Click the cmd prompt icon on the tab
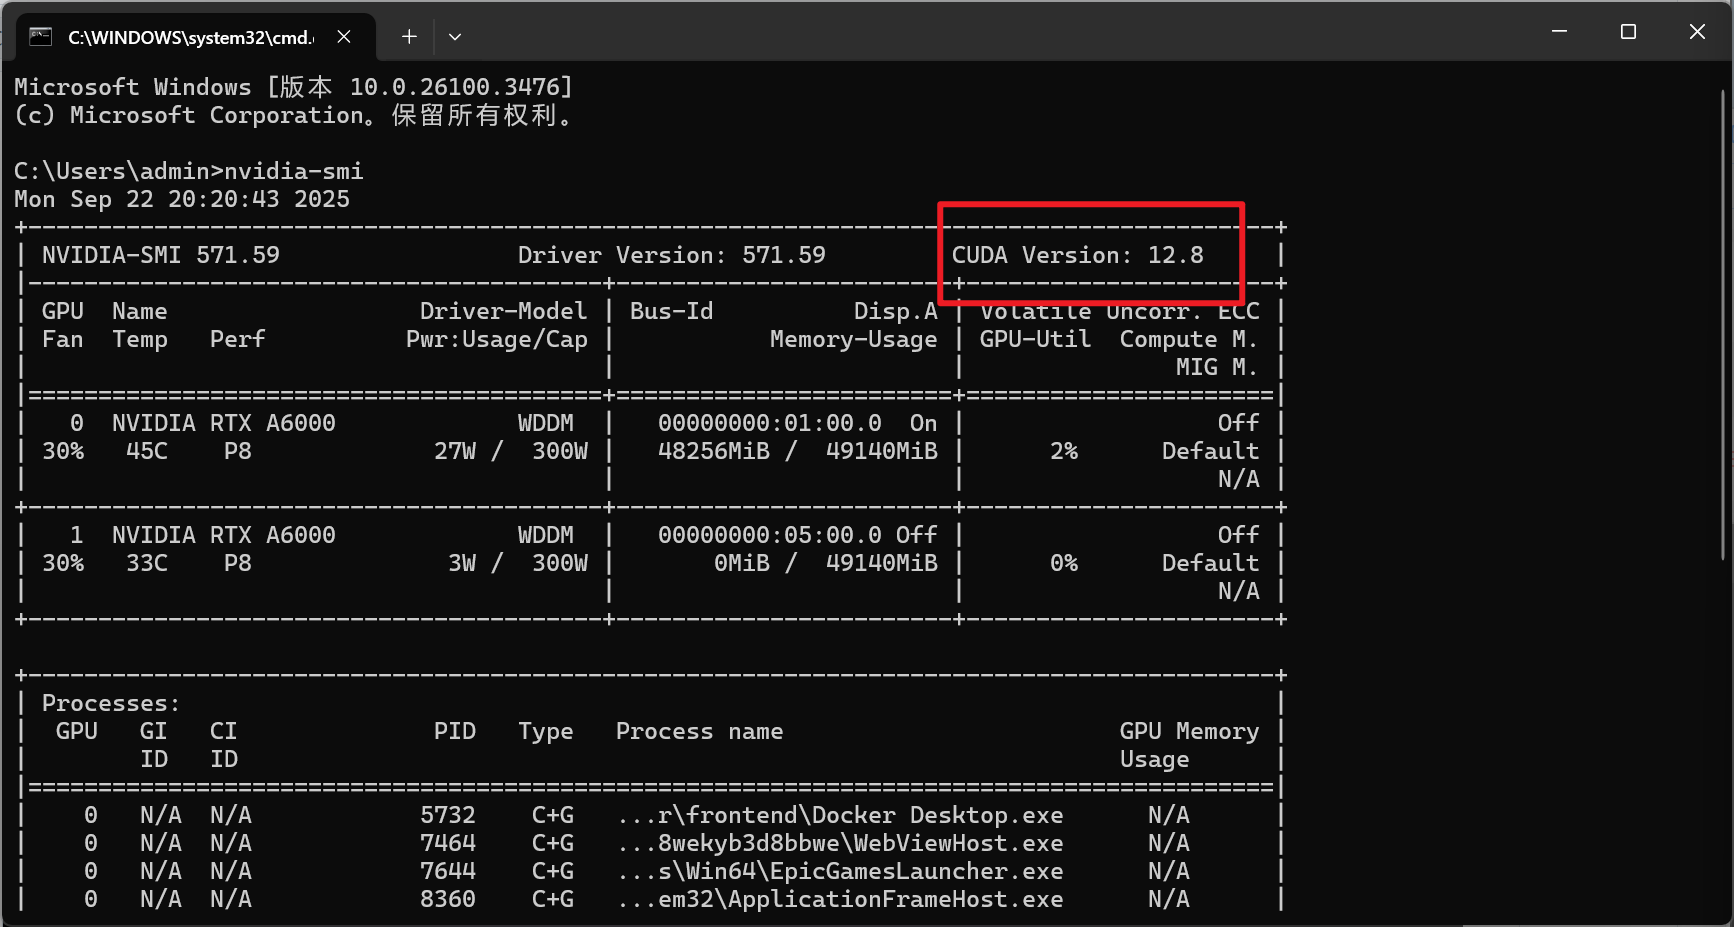 coord(40,35)
